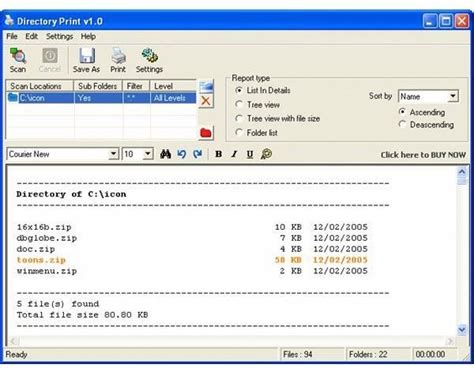Image resolution: width=474 pixels, height=368 pixels.
Task: Click the dbglobe.zip file entry
Action: pos(47,238)
